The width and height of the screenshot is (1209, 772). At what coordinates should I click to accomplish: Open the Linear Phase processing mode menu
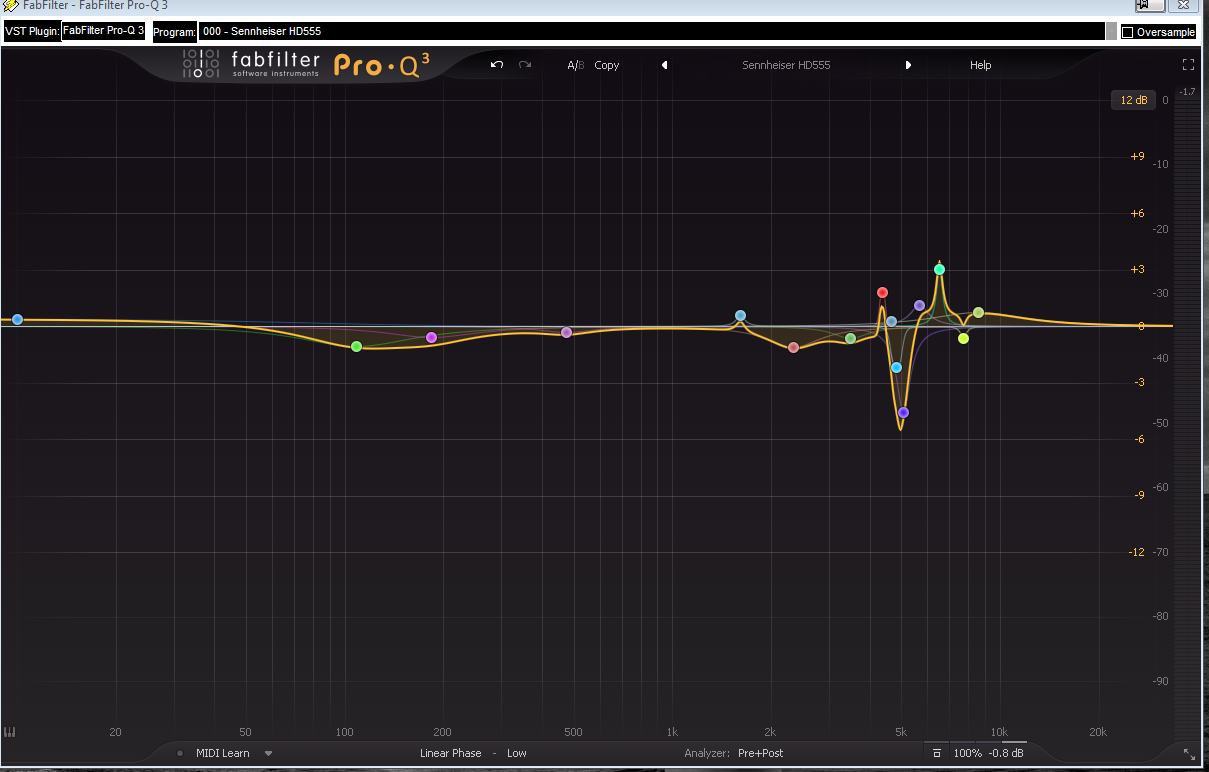pos(450,753)
